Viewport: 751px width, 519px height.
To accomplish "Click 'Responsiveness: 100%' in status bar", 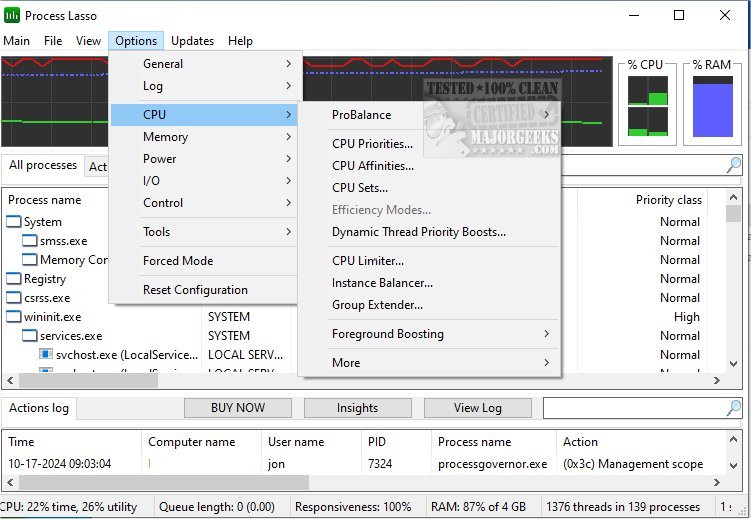I will [x=353, y=507].
